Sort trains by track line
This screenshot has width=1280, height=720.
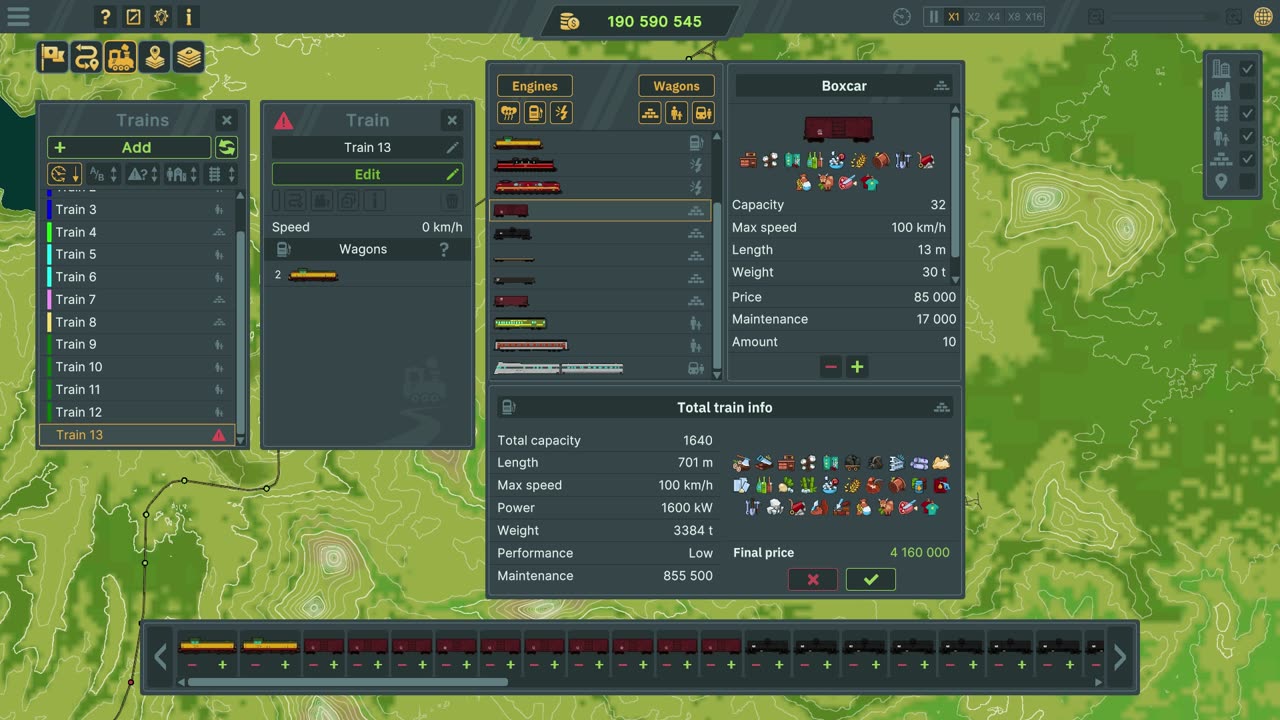click(219, 175)
